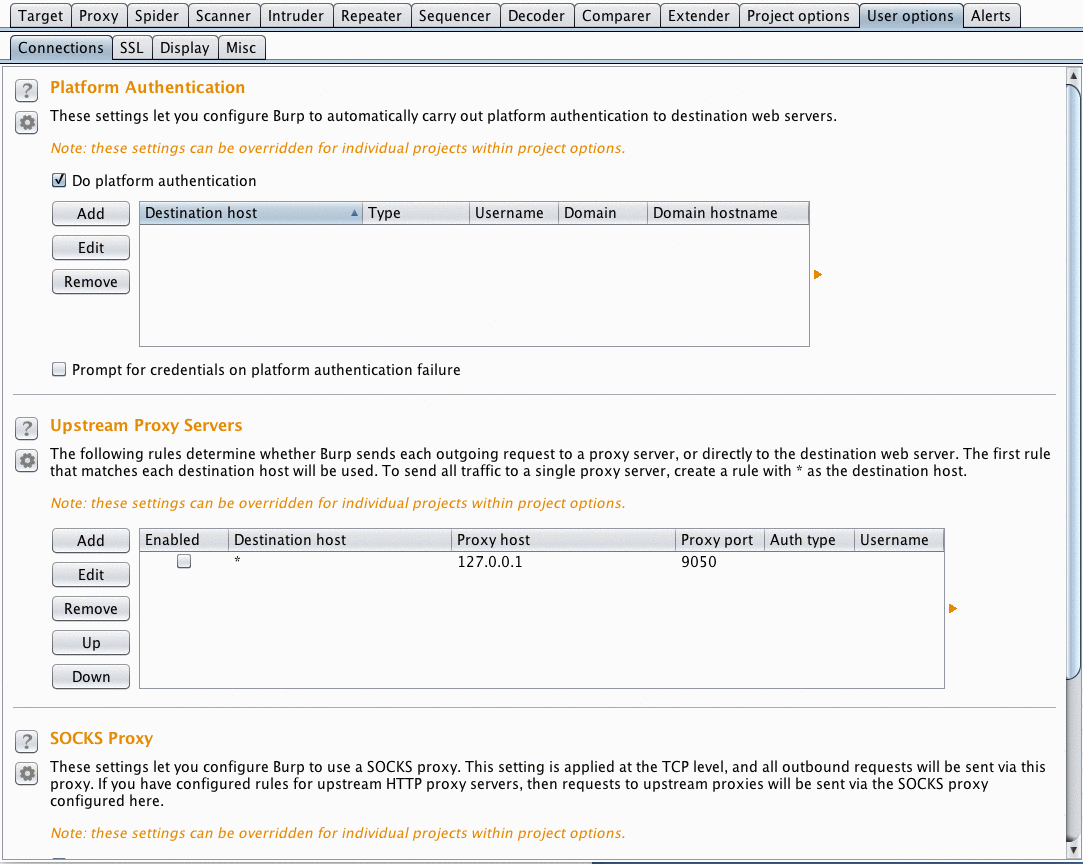Open help for Platform Authentication
The image size is (1083, 864).
point(26,90)
